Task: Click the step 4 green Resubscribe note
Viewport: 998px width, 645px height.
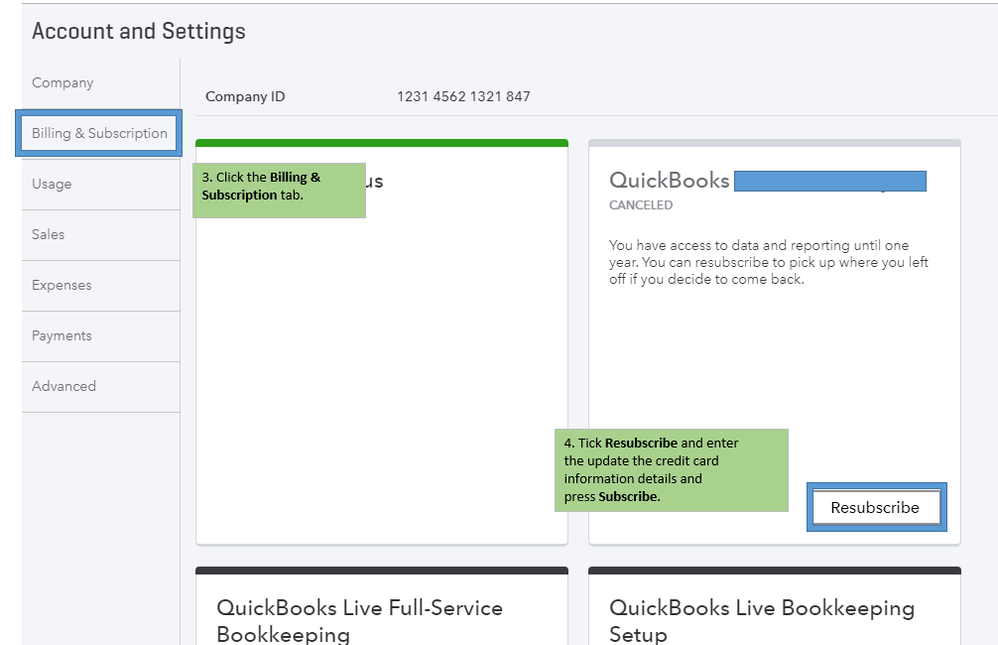Action: click(x=670, y=470)
